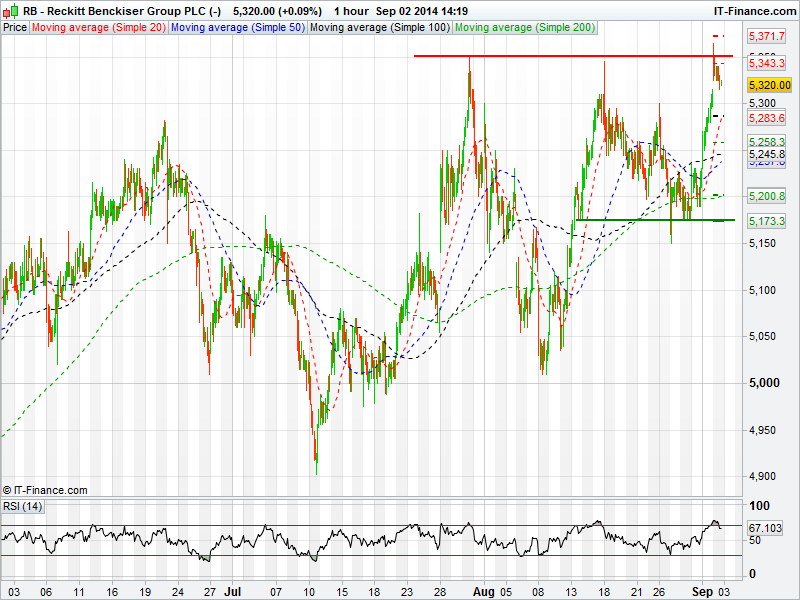This screenshot has height=600, width=800.
Task: Click the 1 hour timeframe in title
Action: pyautogui.click(x=349, y=11)
